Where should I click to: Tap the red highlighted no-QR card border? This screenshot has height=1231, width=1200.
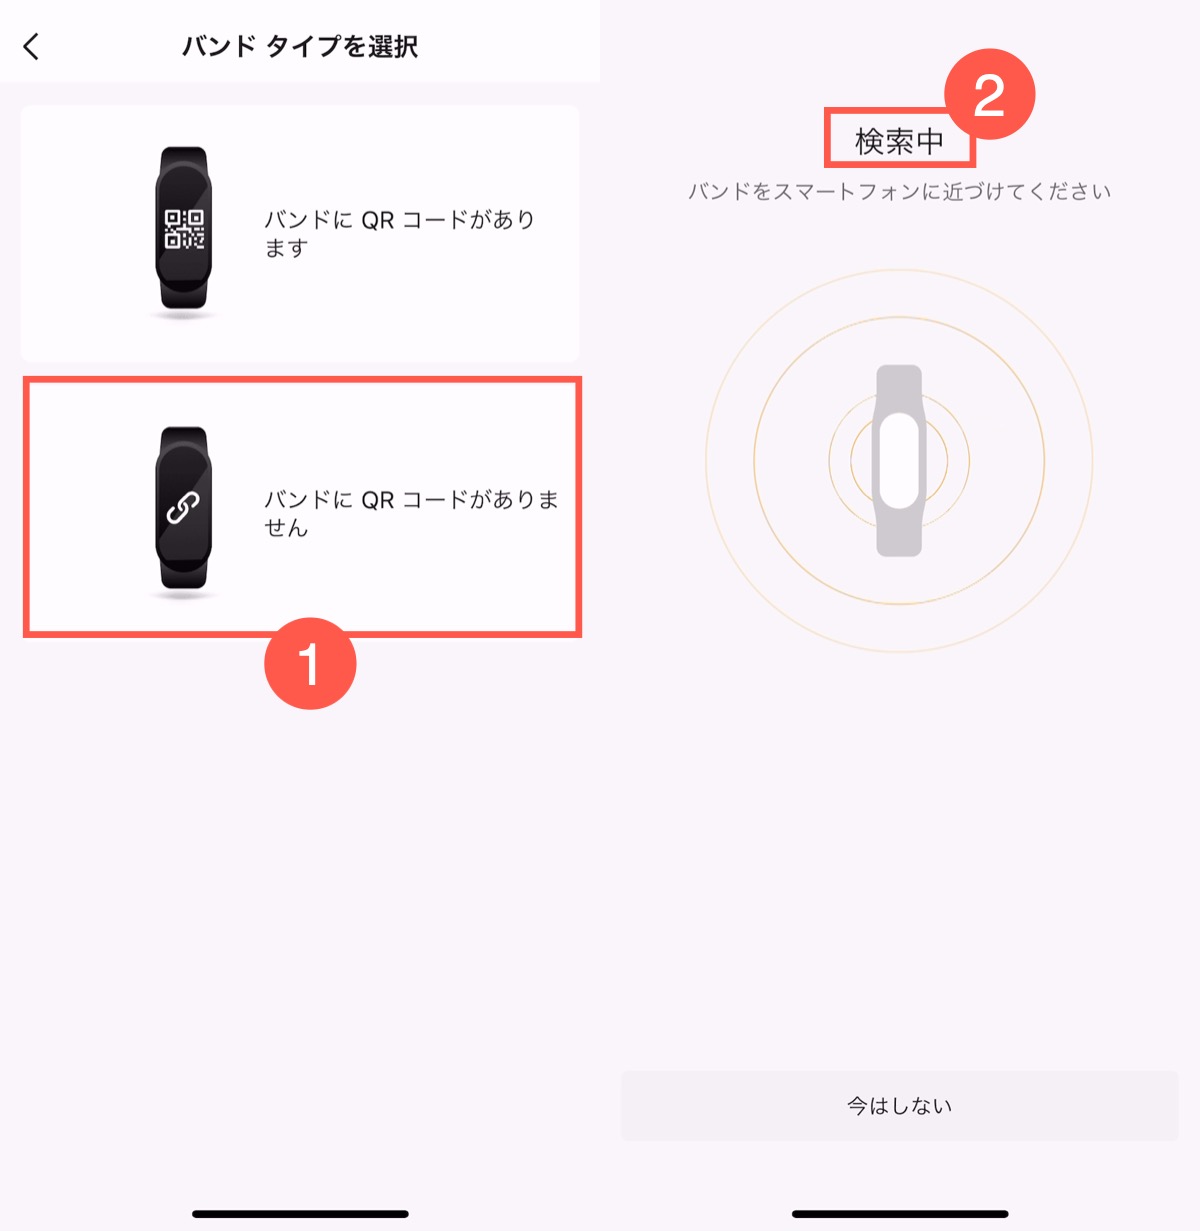click(302, 380)
